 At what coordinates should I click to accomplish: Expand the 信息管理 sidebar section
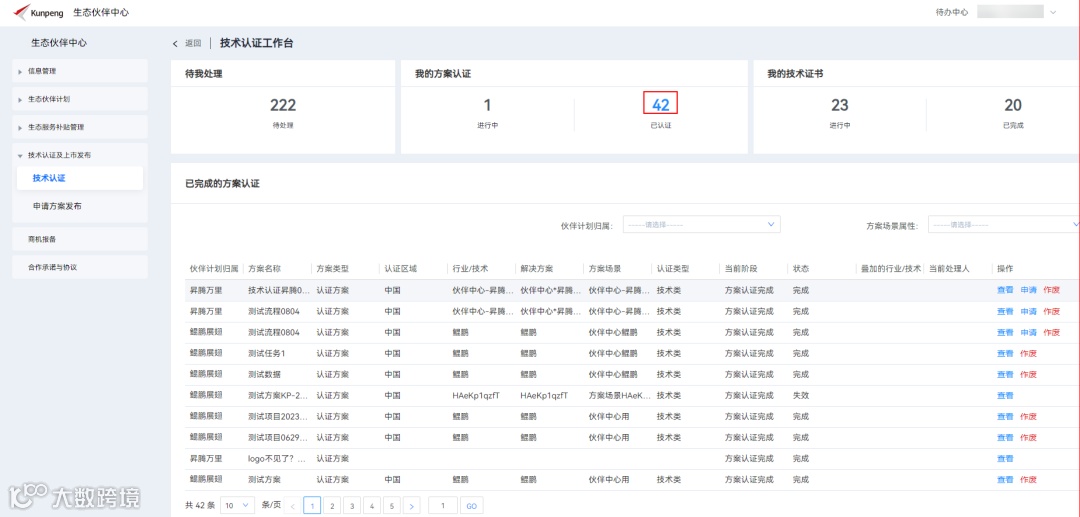pos(80,71)
